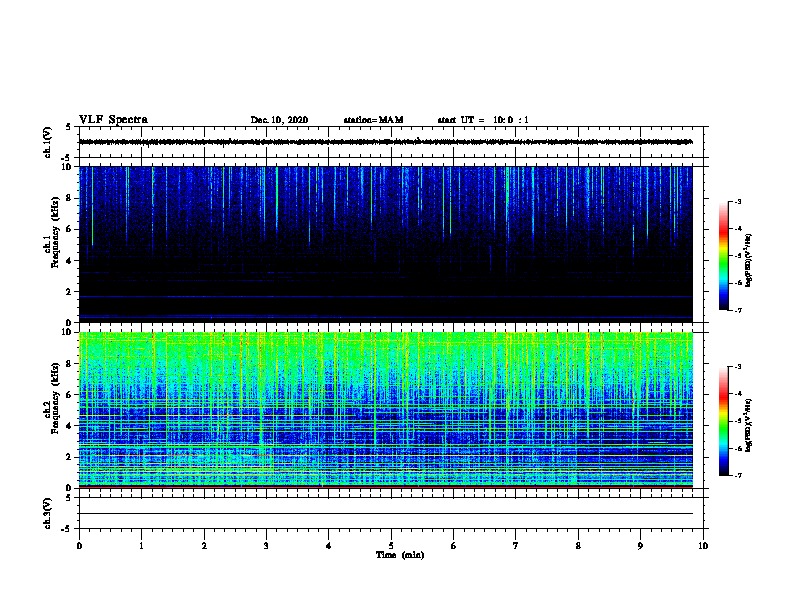This screenshot has width=792, height=612.
Task: Click the "ch.3(V)" waveform axis label
Action: (x=48, y=514)
